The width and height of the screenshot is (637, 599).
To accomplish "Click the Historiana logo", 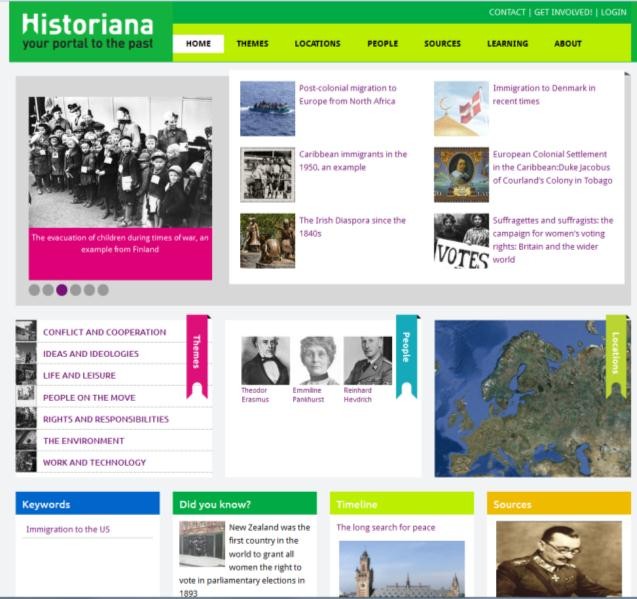I will tap(88, 32).
